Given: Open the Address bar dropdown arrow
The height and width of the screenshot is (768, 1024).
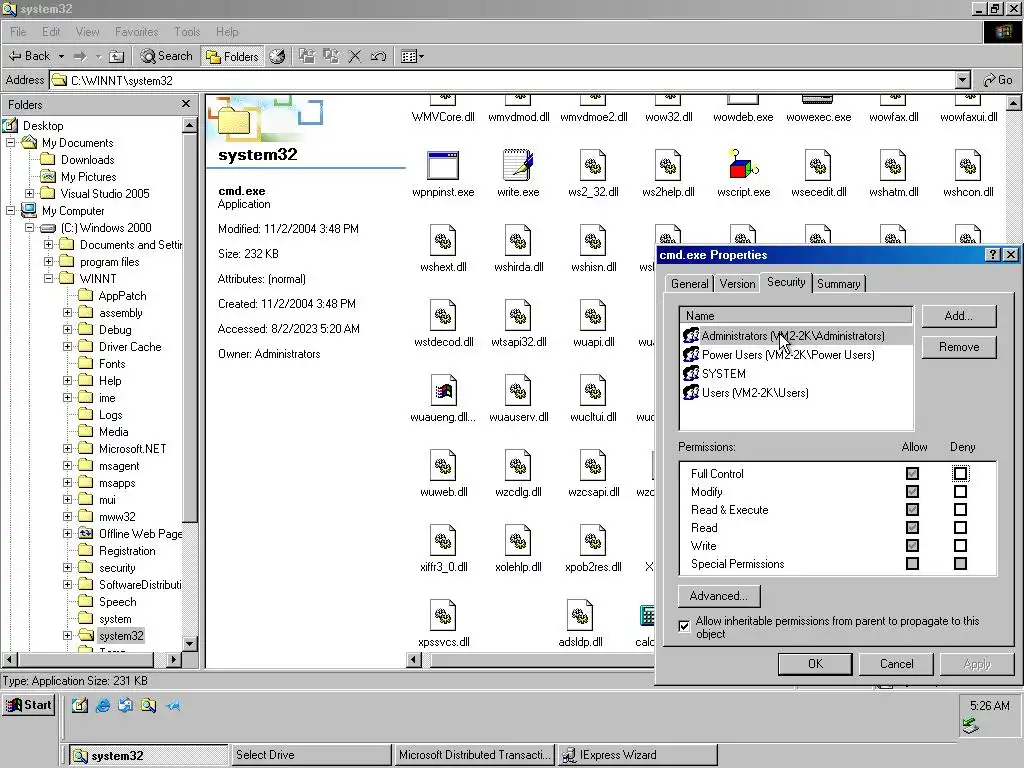Looking at the screenshot, I should pyautogui.click(x=963, y=80).
